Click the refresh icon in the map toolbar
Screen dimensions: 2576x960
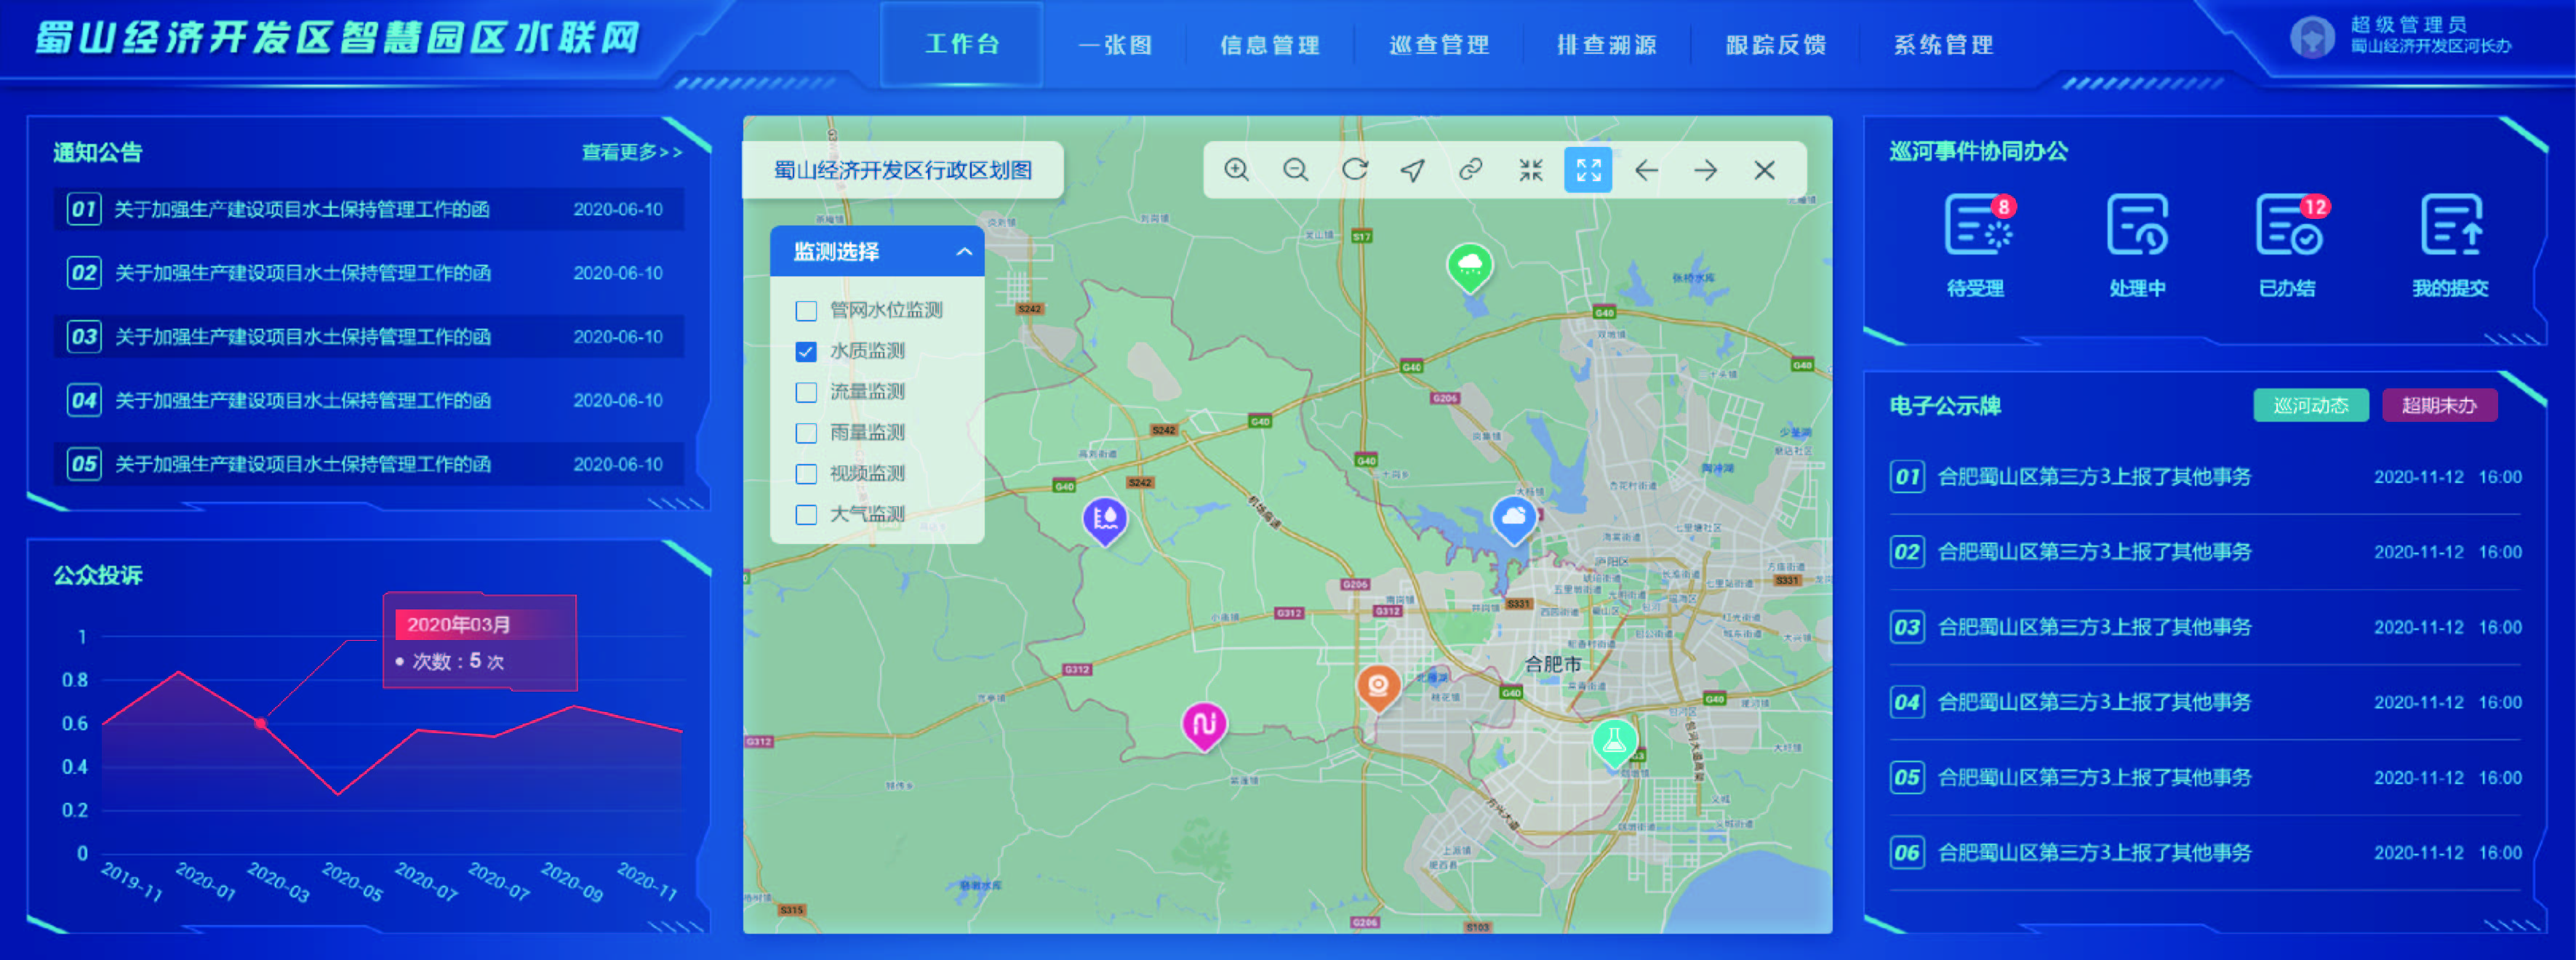pos(1356,170)
